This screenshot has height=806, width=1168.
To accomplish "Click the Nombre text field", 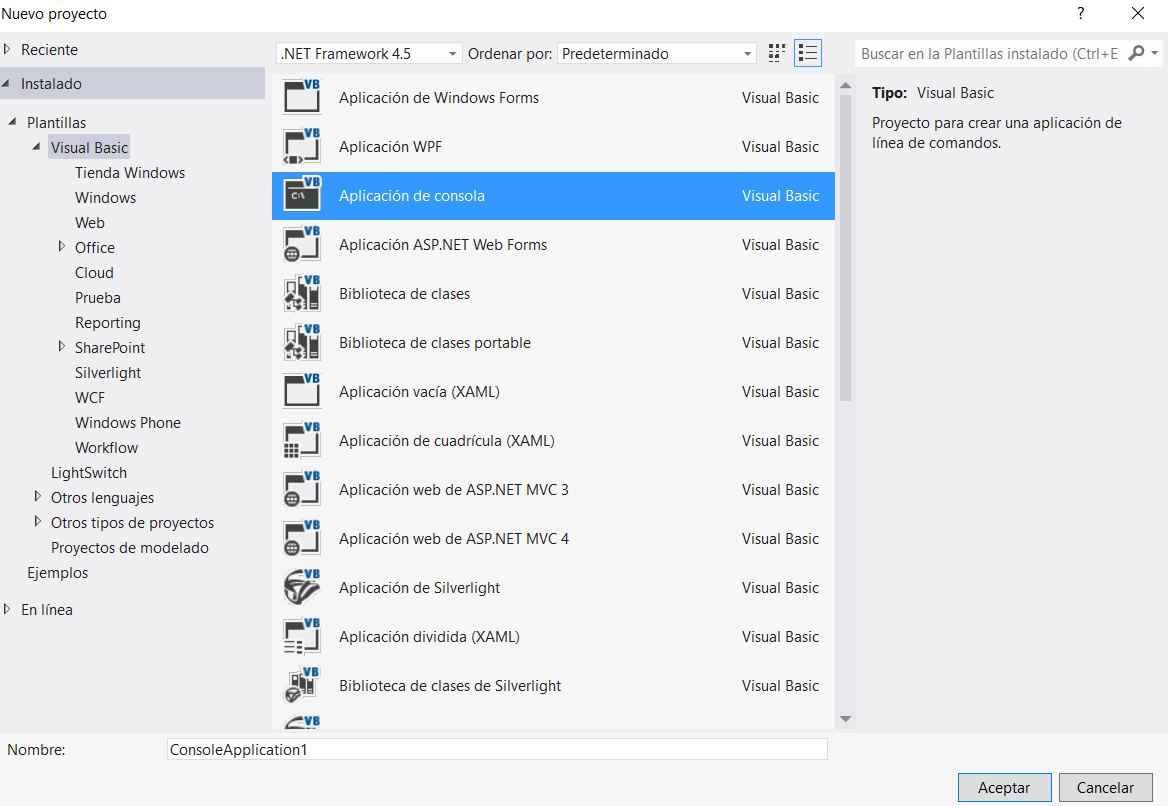I will pos(497,749).
